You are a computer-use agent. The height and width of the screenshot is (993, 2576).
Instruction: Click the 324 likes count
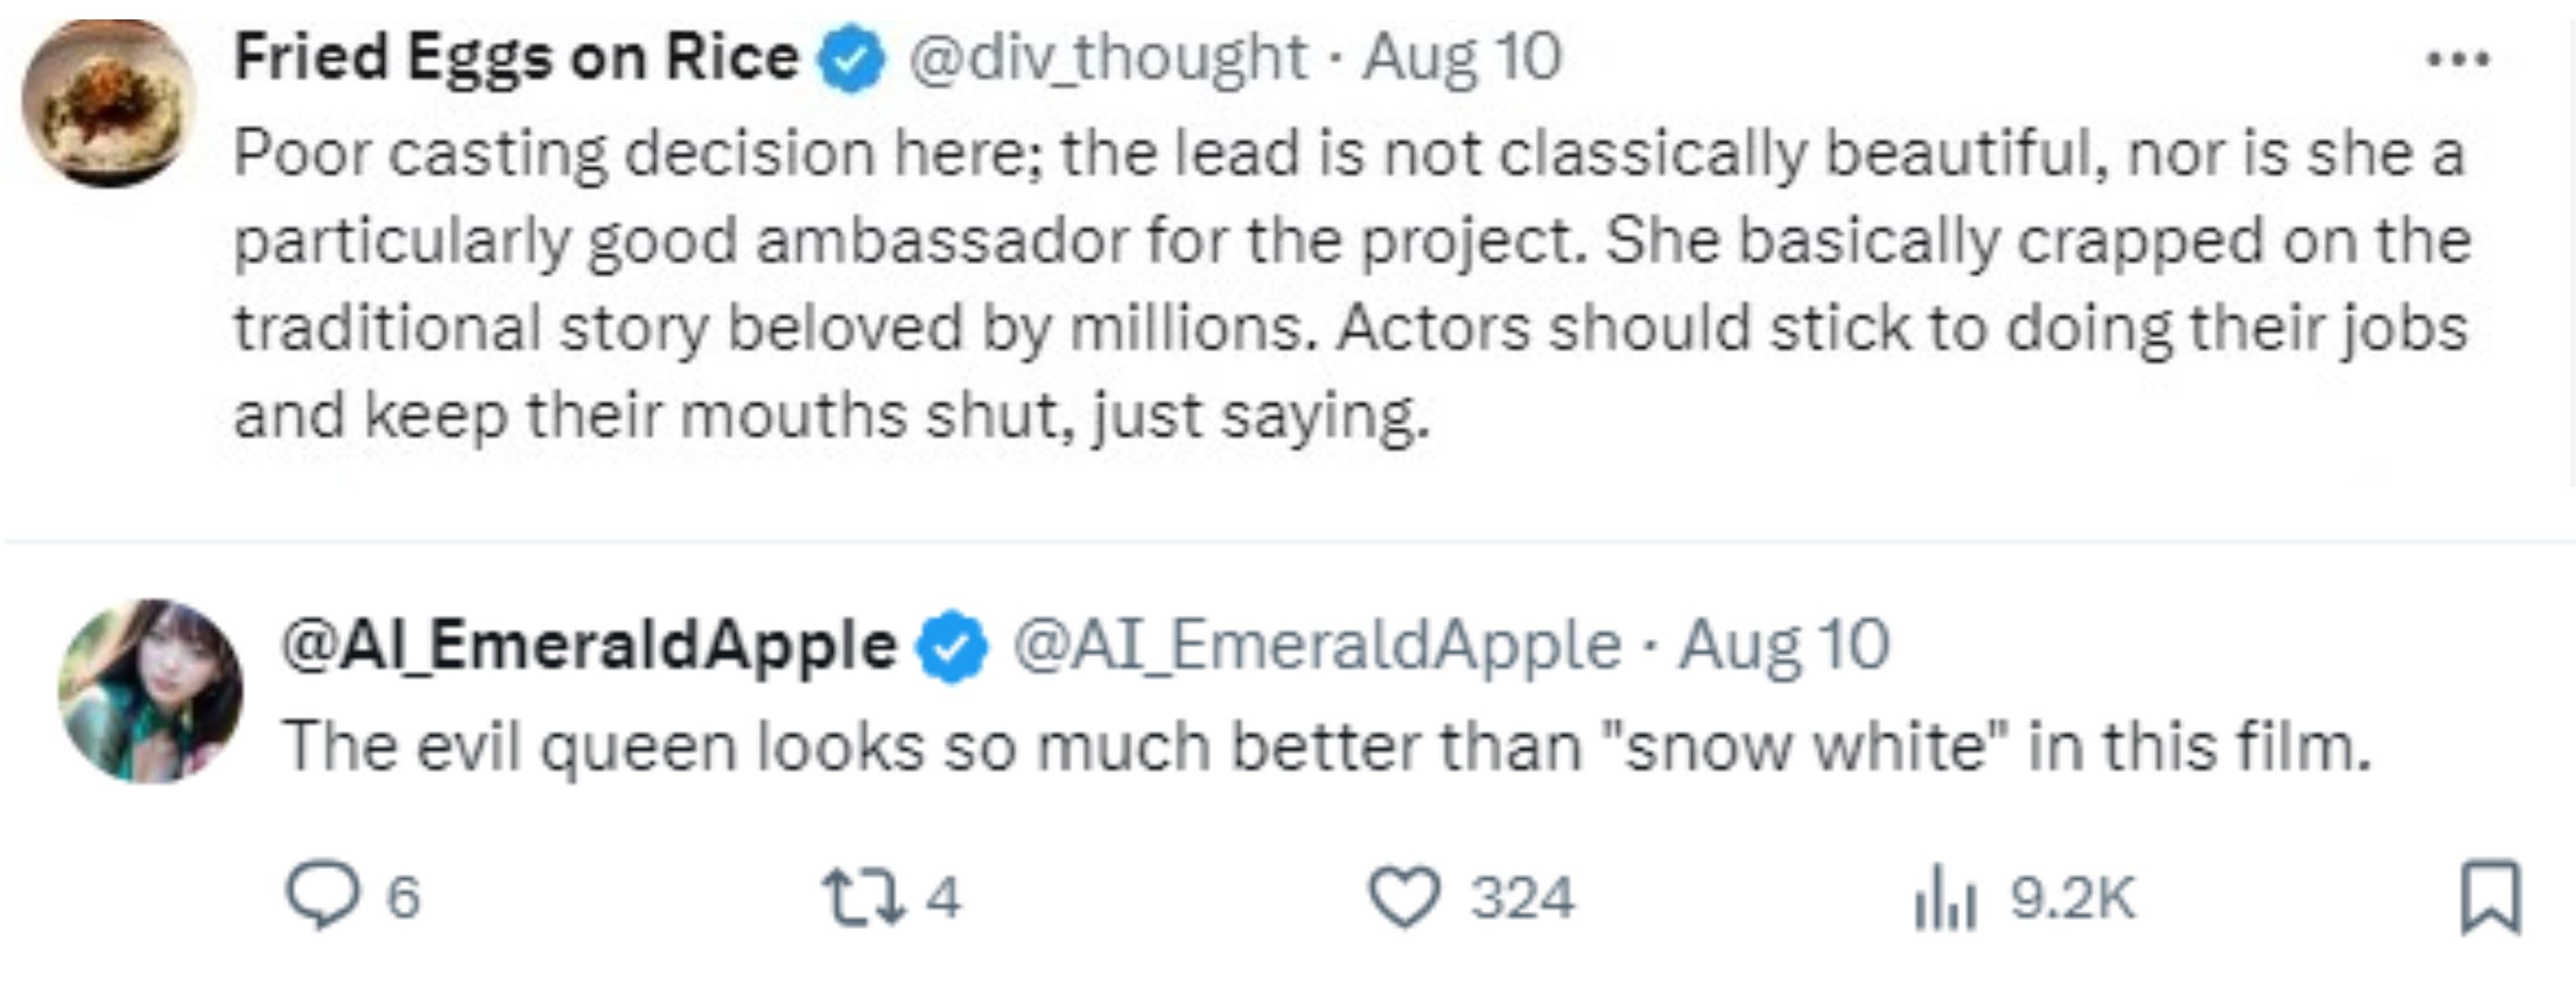point(1522,897)
